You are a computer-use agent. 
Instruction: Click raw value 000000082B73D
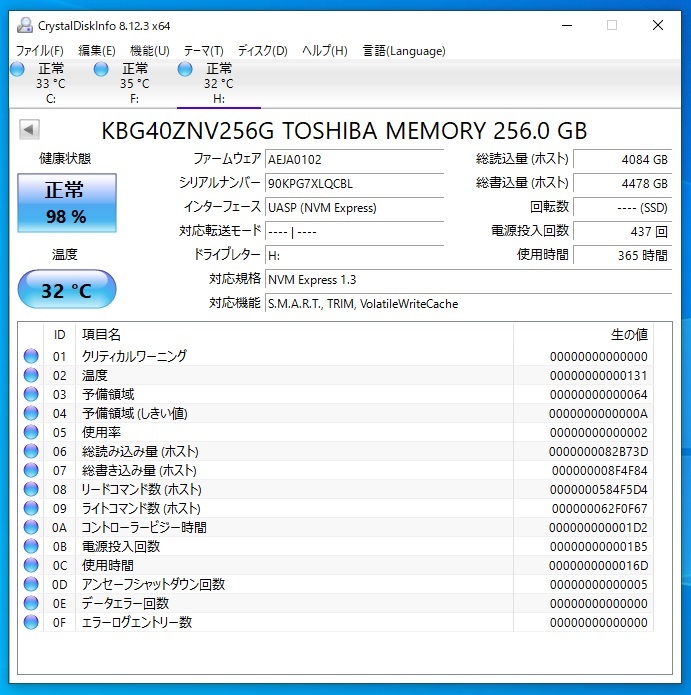click(x=598, y=452)
